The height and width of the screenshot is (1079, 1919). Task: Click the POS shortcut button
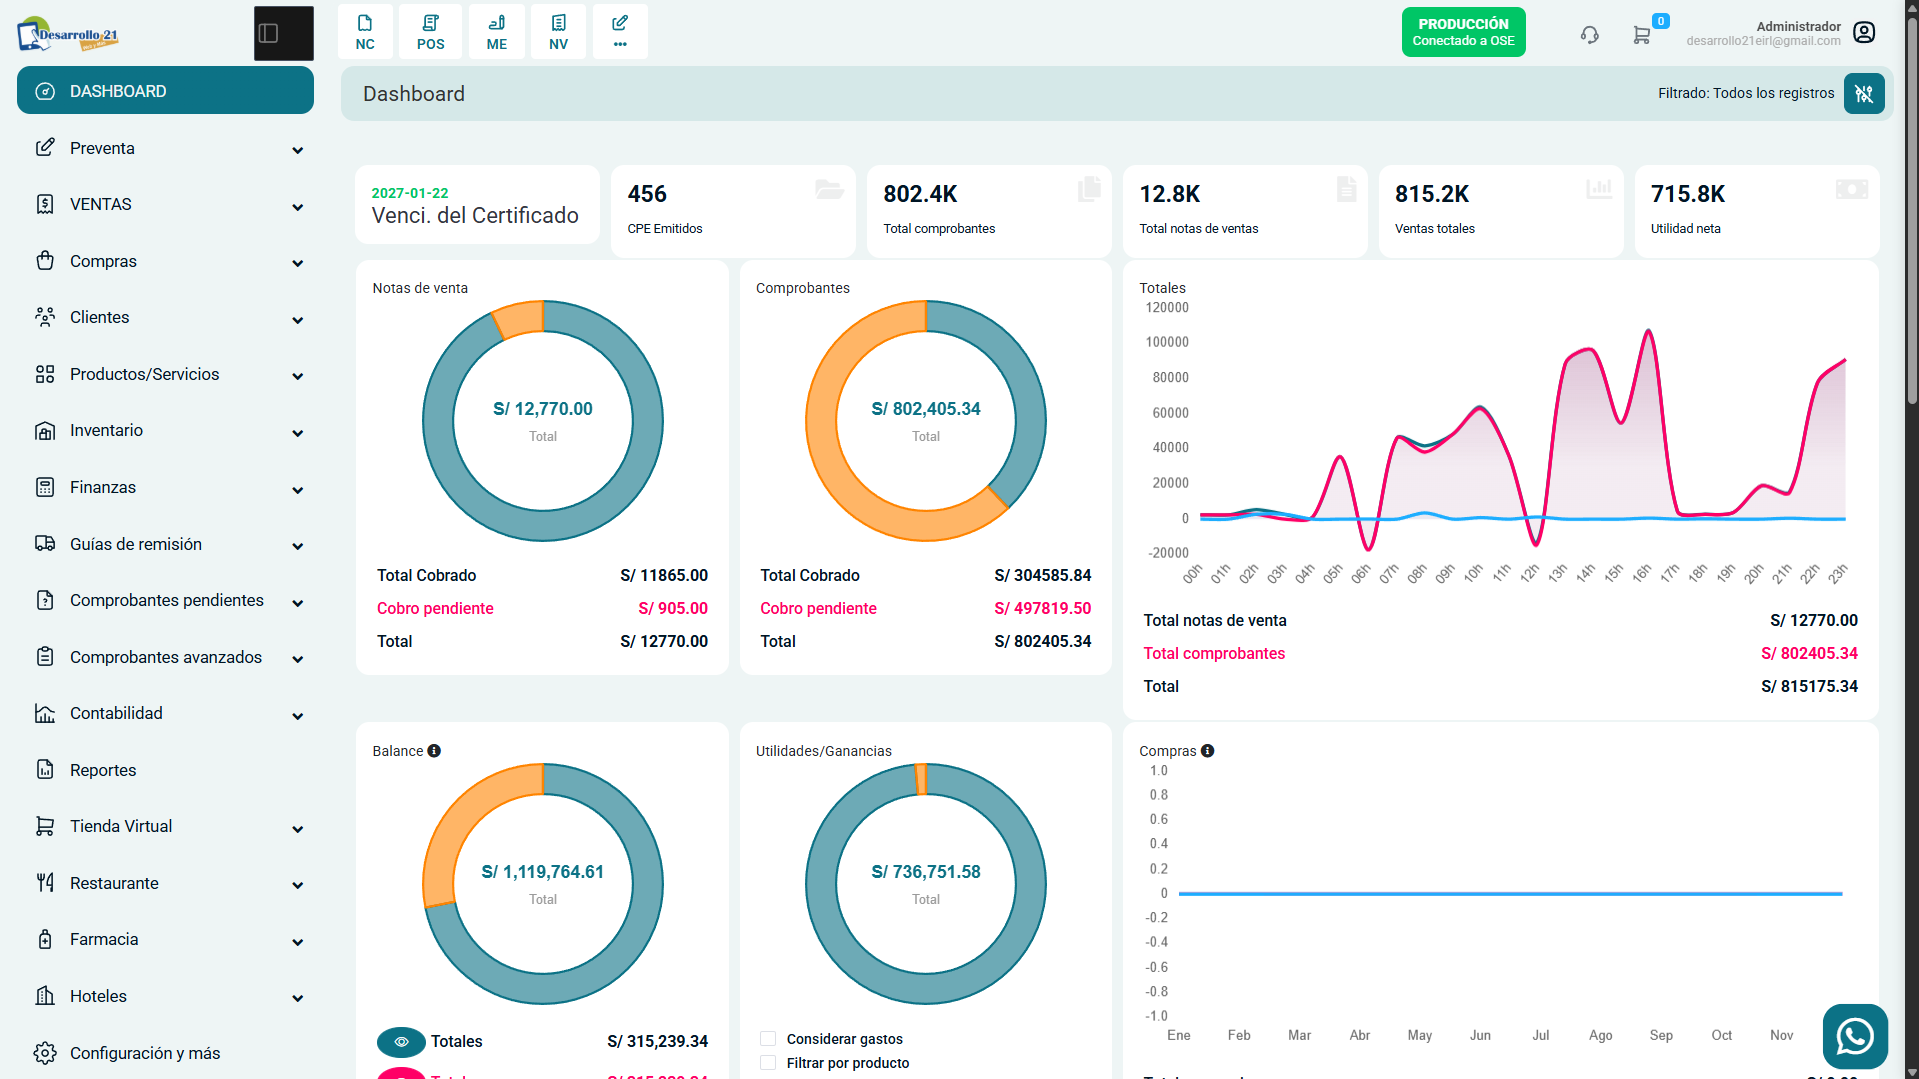431,32
